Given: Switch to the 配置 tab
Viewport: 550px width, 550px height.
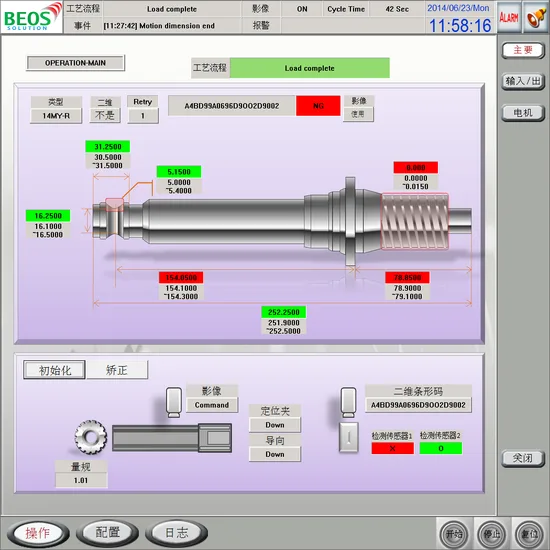Looking at the screenshot, I should (x=107, y=533).
